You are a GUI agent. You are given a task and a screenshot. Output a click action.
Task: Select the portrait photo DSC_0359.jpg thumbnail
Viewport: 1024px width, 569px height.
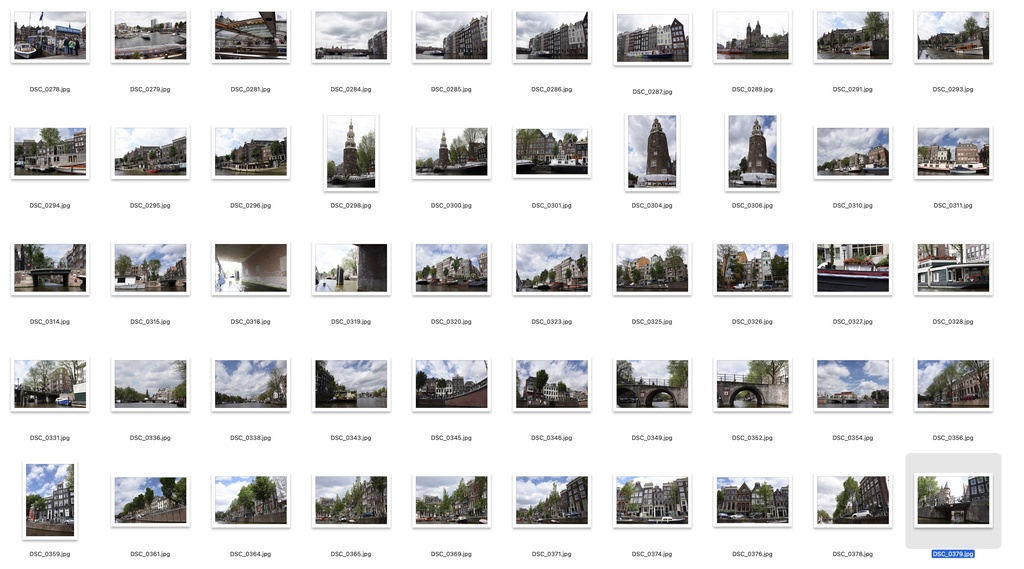(50, 500)
